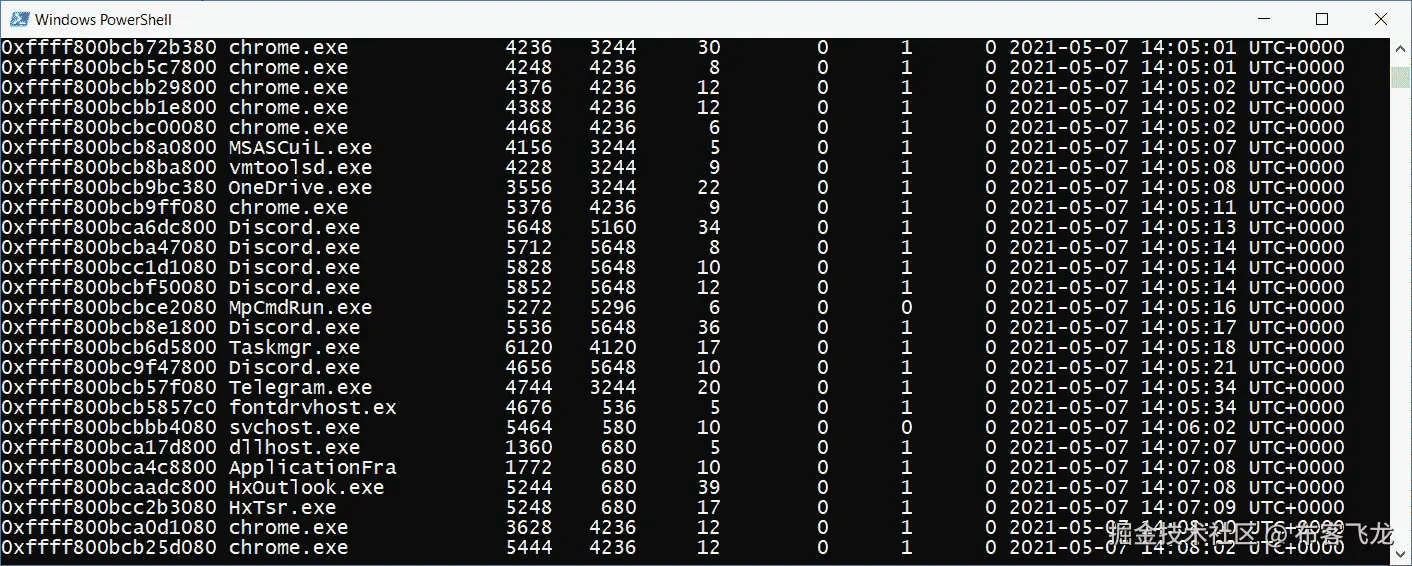Click offset 0xffff800bcb5c7800

click(108, 67)
